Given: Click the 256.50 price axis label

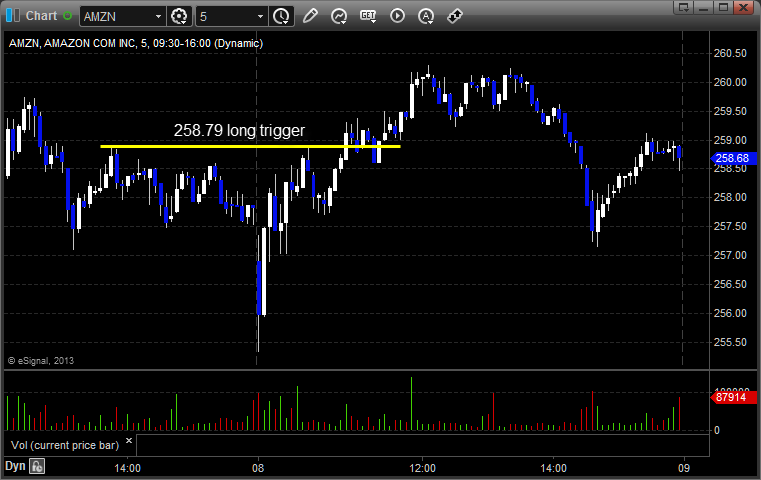Looking at the screenshot, I should coord(730,284).
